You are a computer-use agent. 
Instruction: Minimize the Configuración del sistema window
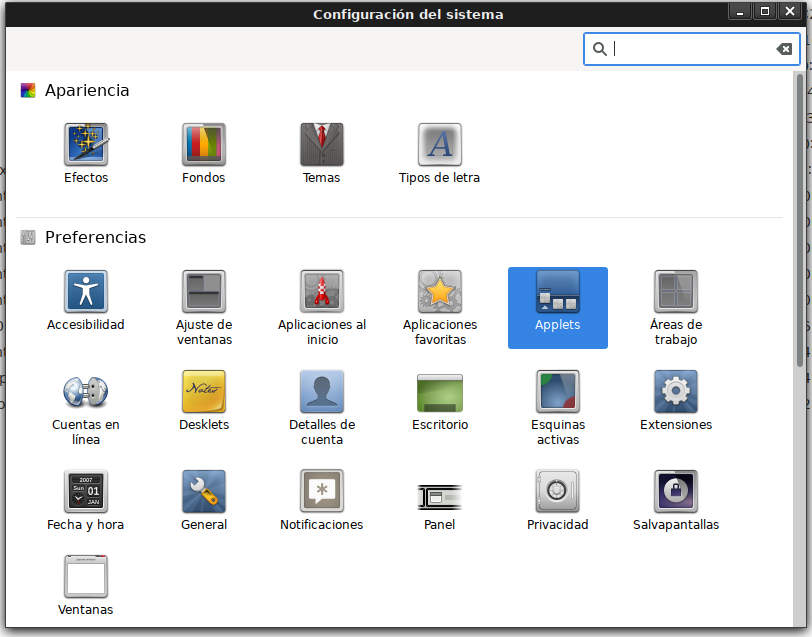pyautogui.click(x=741, y=11)
